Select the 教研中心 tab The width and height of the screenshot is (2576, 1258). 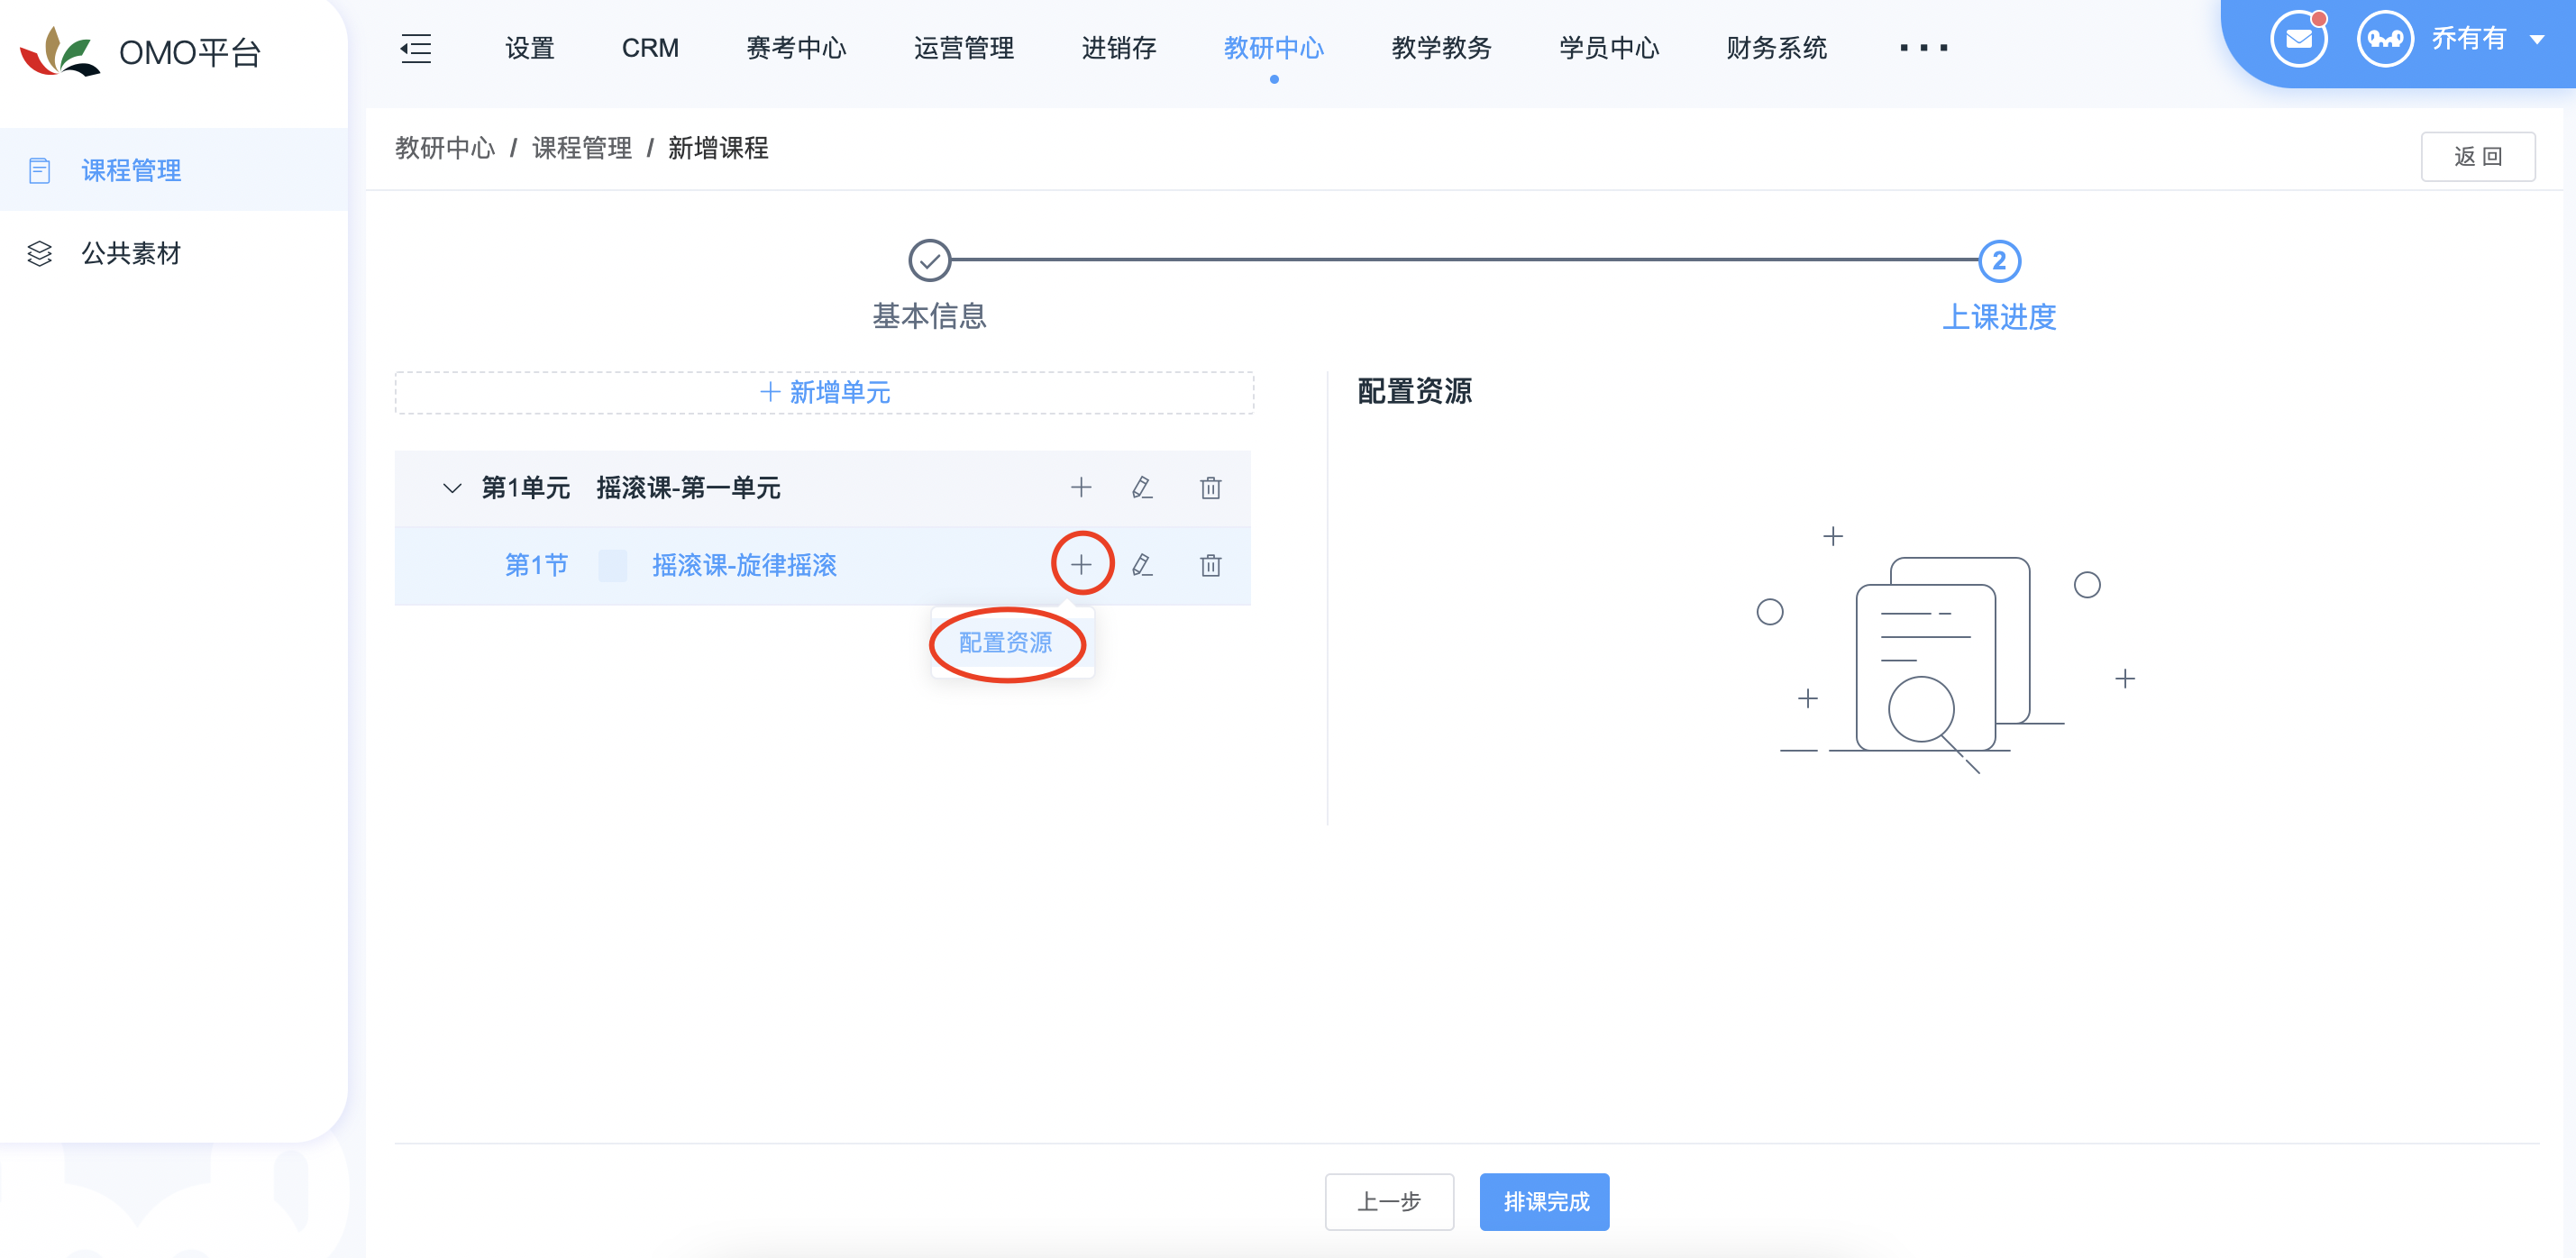tap(1274, 48)
